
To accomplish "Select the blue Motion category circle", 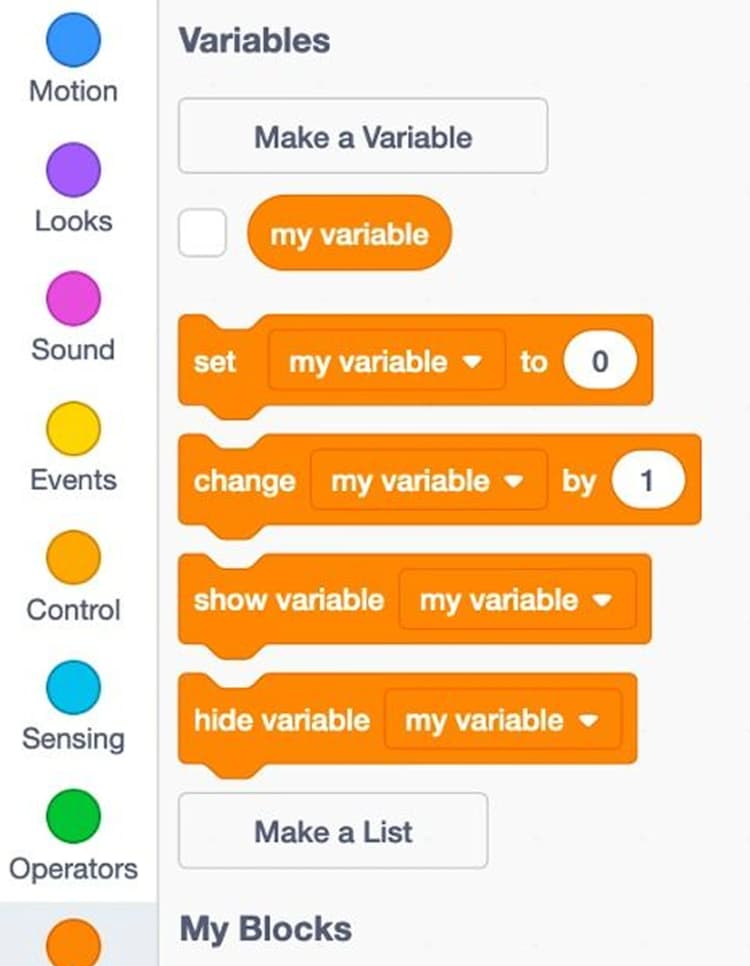I will click(73, 40).
